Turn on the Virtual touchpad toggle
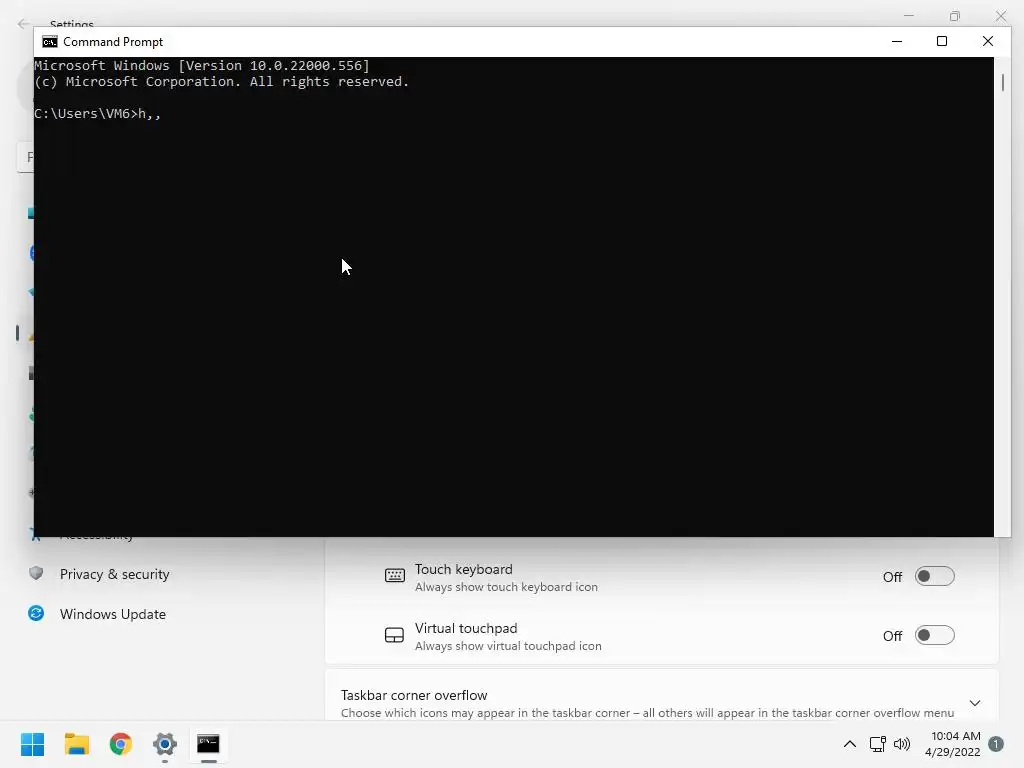This screenshot has height=768, width=1024. pyautogui.click(x=935, y=635)
